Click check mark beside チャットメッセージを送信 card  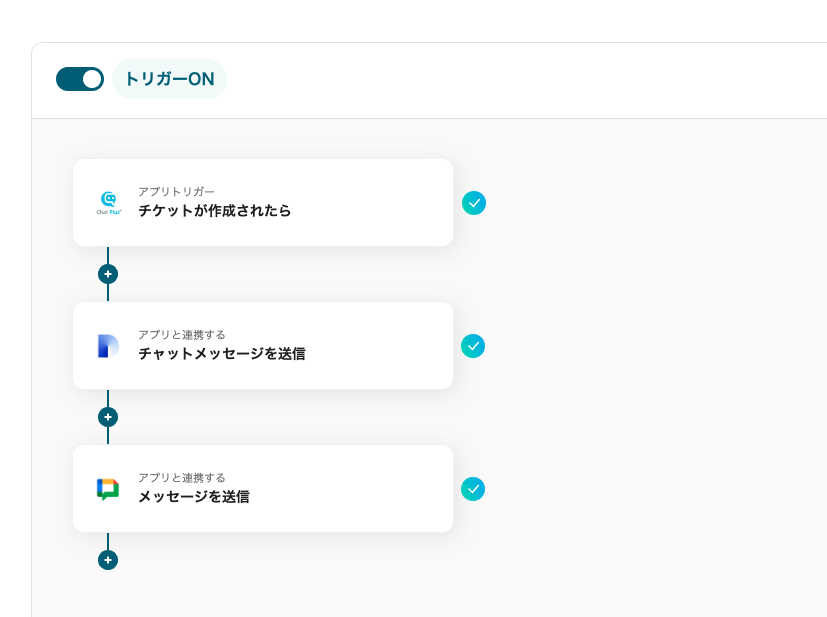473,346
